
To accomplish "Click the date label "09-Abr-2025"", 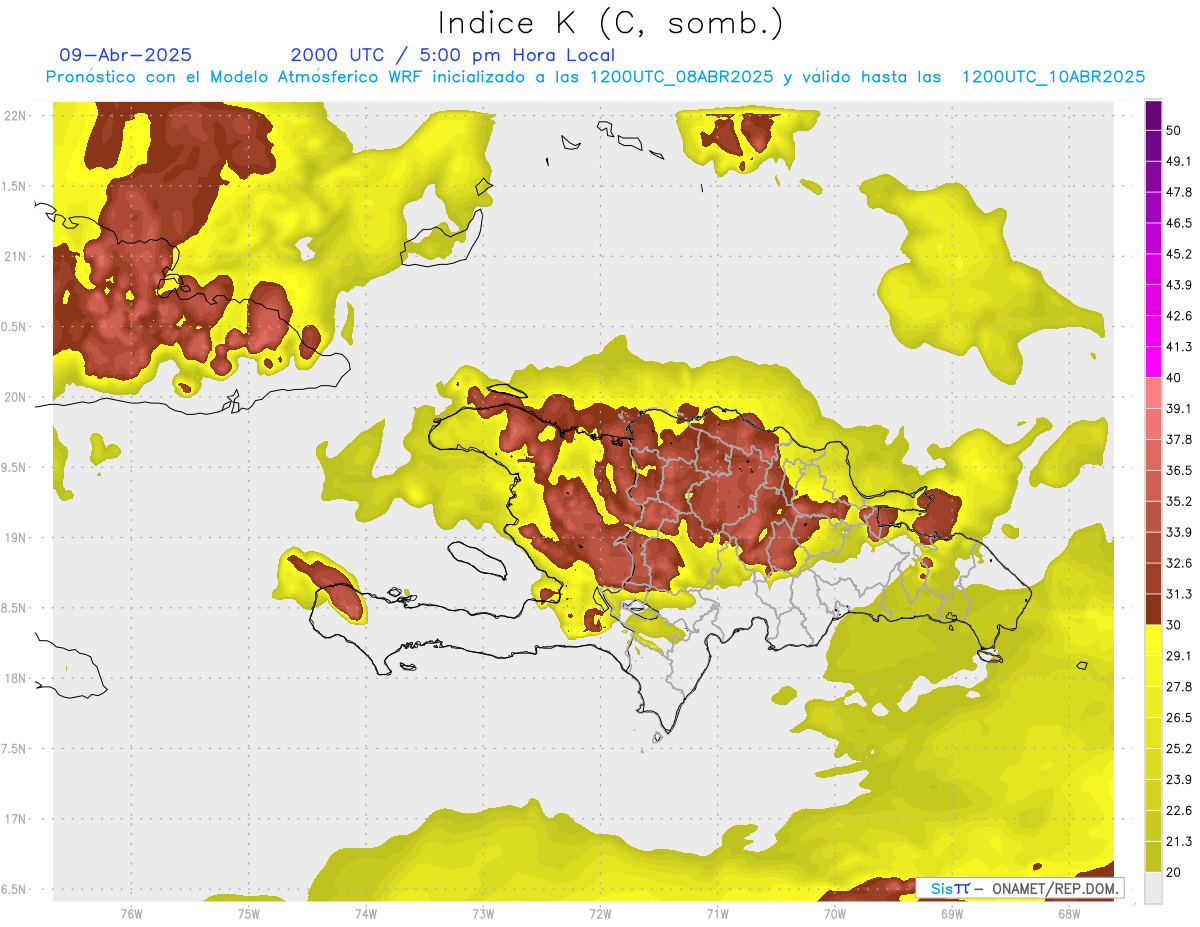I will click(126, 55).
